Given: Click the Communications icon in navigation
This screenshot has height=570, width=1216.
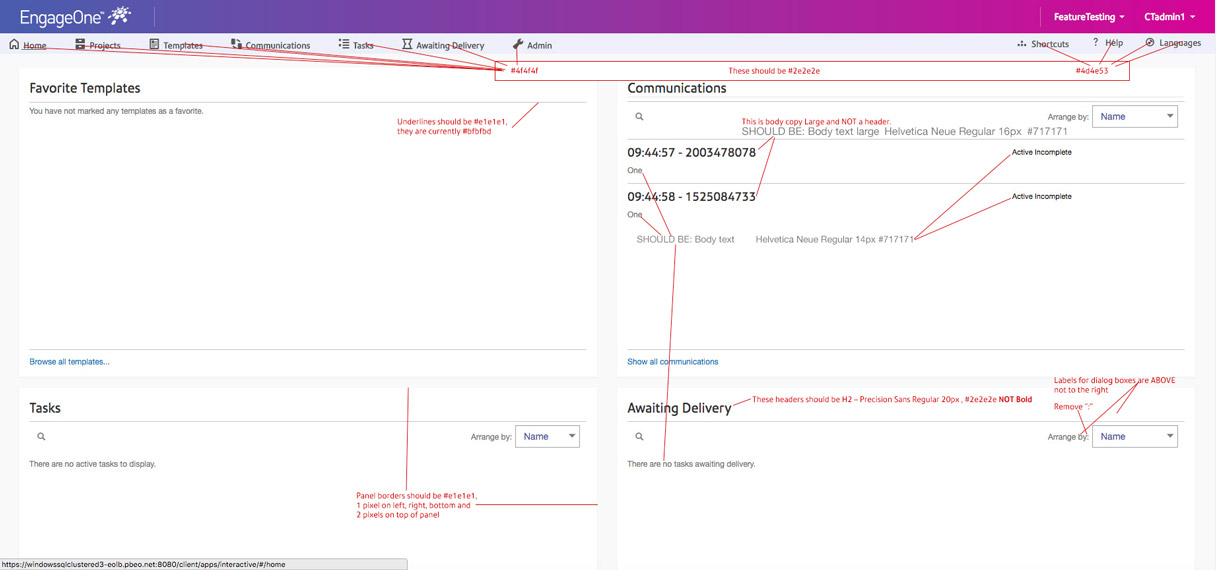Looking at the screenshot, I should click(x=236, y=44).
